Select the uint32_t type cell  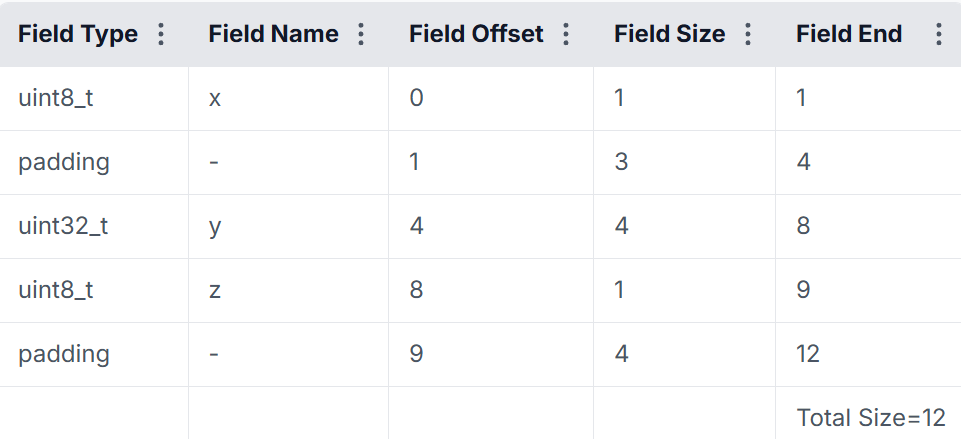tap(94, 227)
